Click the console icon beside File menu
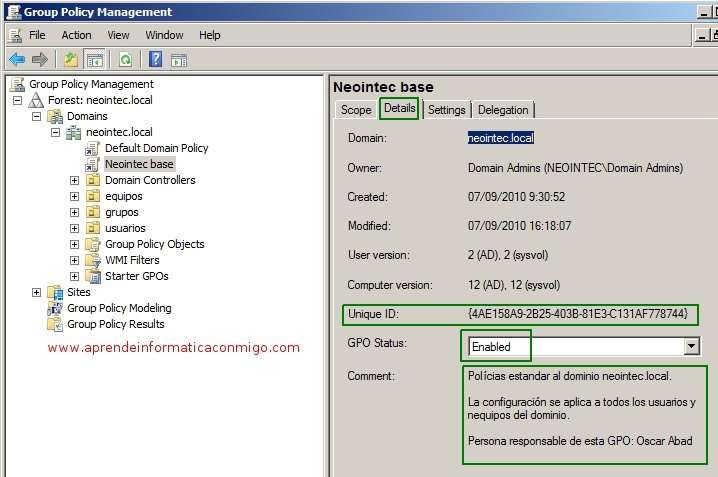 coord(15,35)
